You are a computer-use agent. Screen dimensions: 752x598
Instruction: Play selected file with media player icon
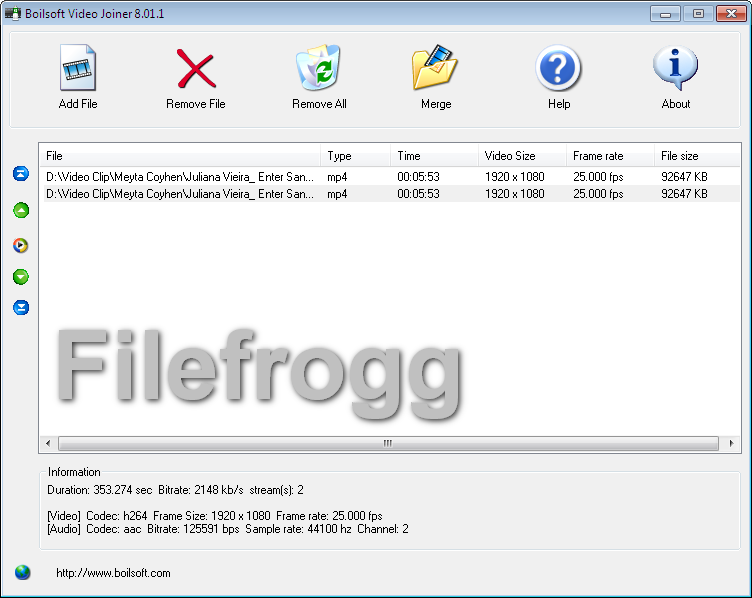coord(21,245)
